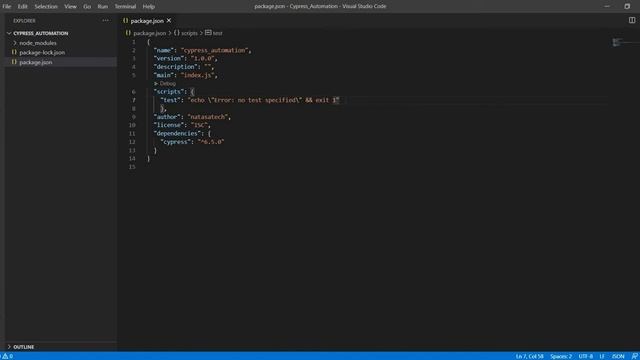Click the errors and warnings status indicator

[x=7, y=356]
